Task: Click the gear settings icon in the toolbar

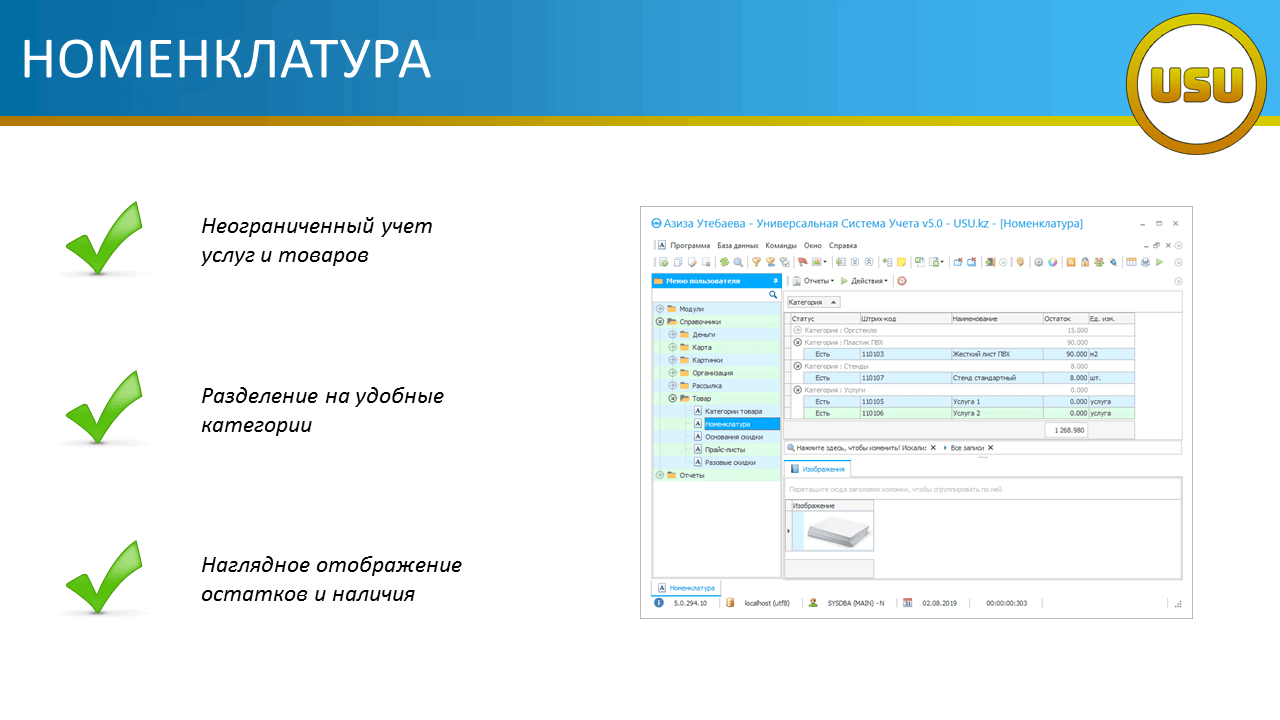Action: (1039, 263)
